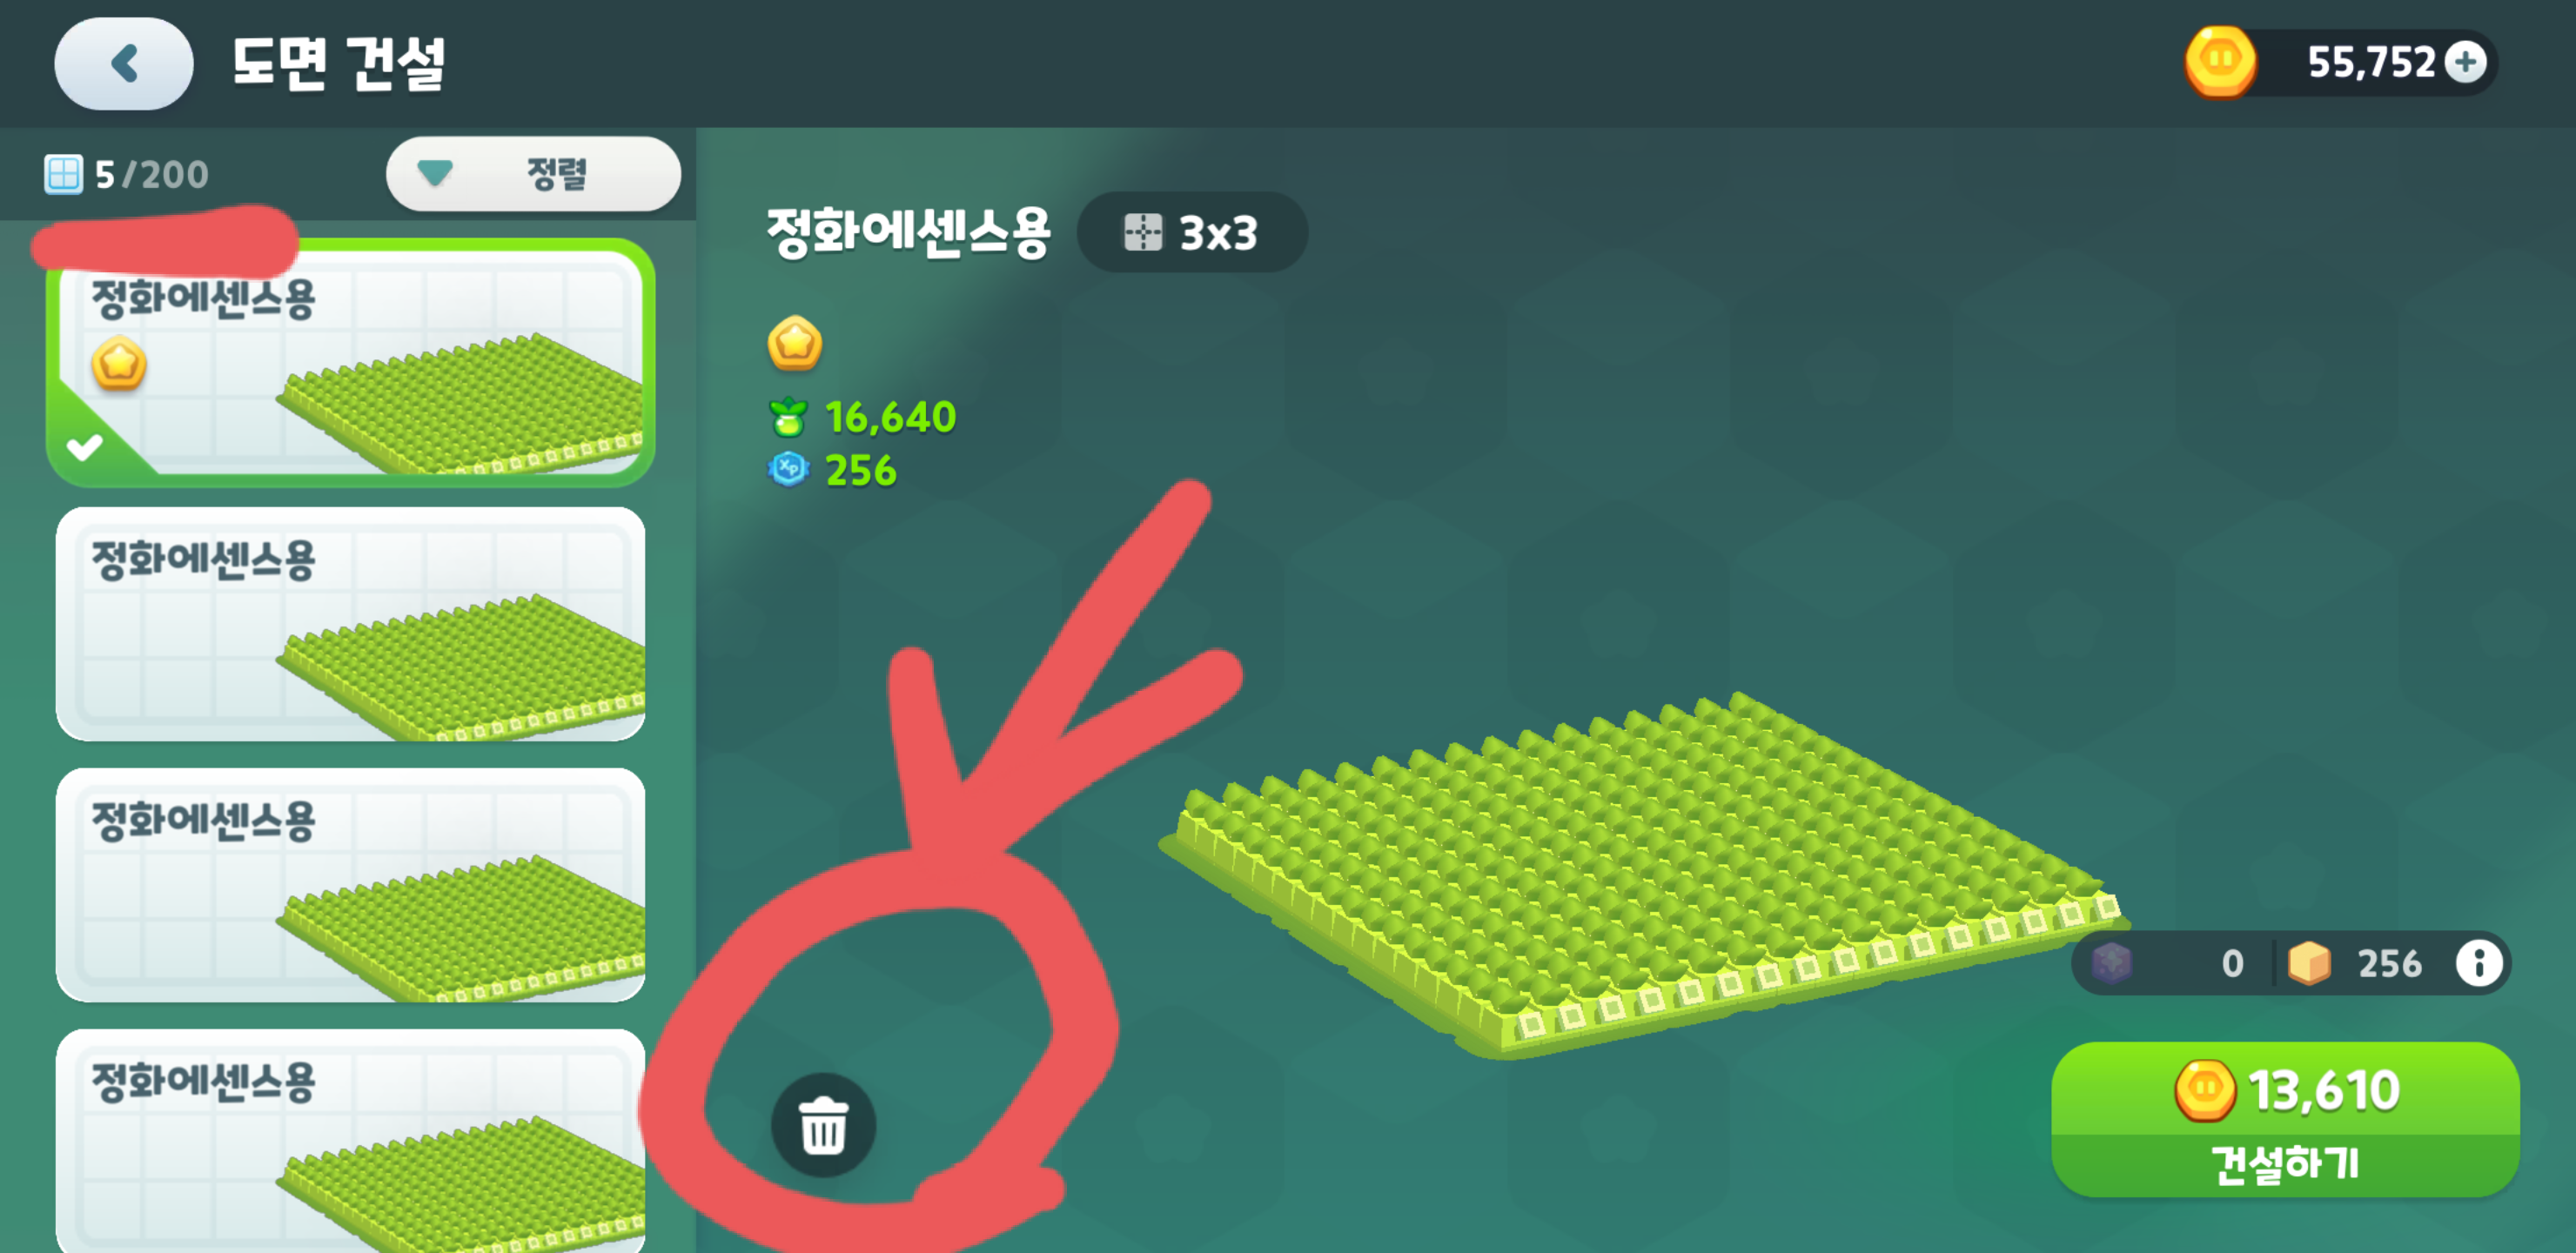Click the 3x3 grid size badge
2576x1253 pixels.
coord(1191,232)
